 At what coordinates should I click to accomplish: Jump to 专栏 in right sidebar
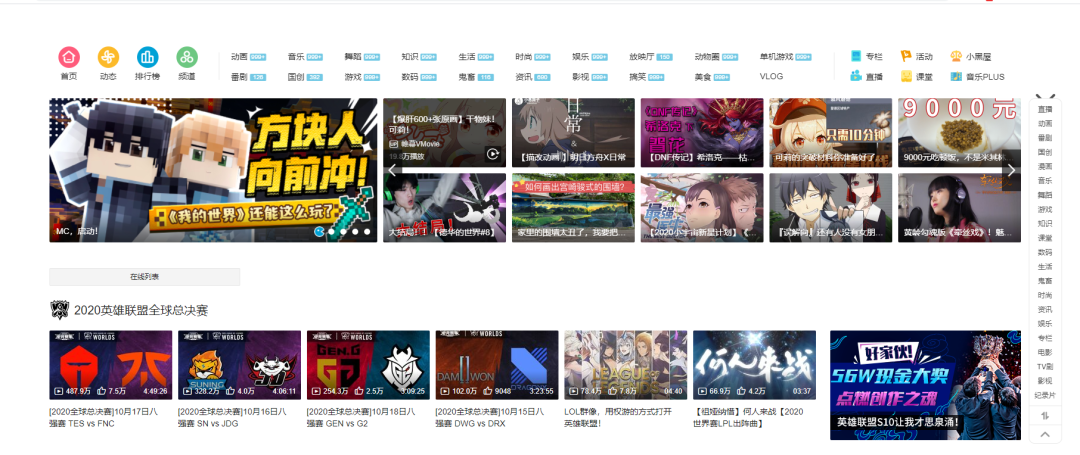click(1045, 338)
